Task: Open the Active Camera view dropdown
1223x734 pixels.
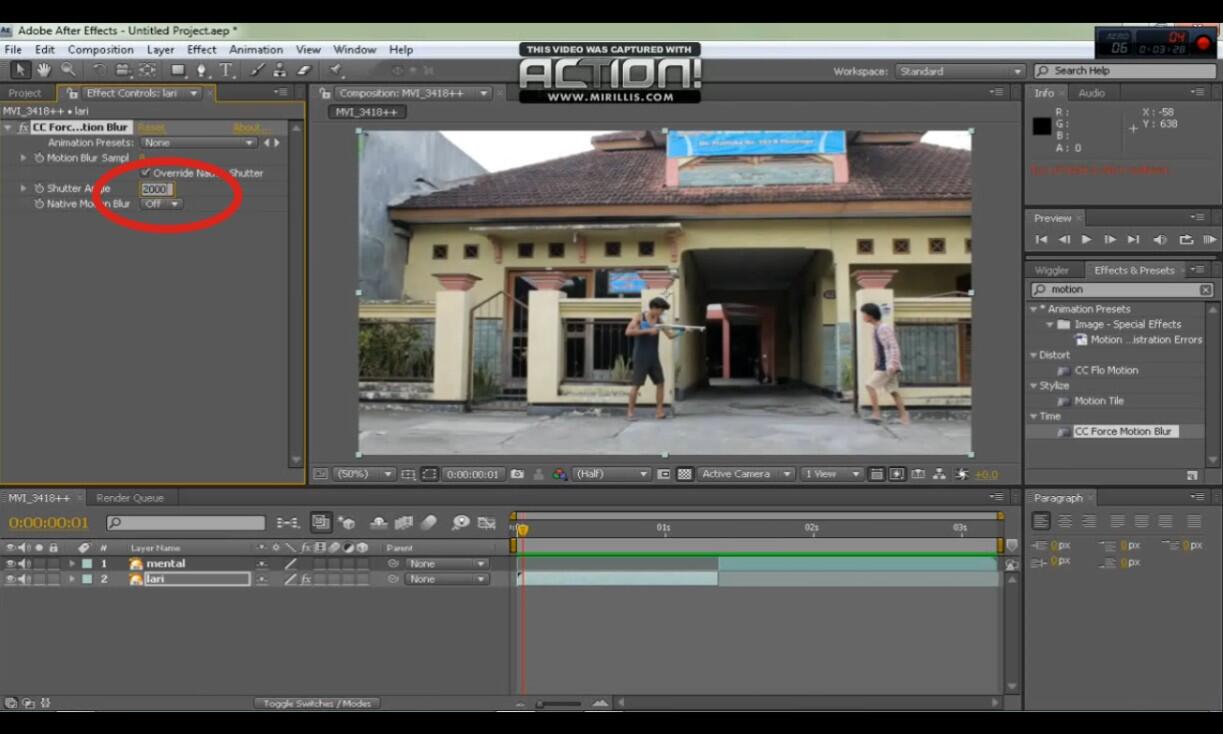Action: tap(746, 474)
